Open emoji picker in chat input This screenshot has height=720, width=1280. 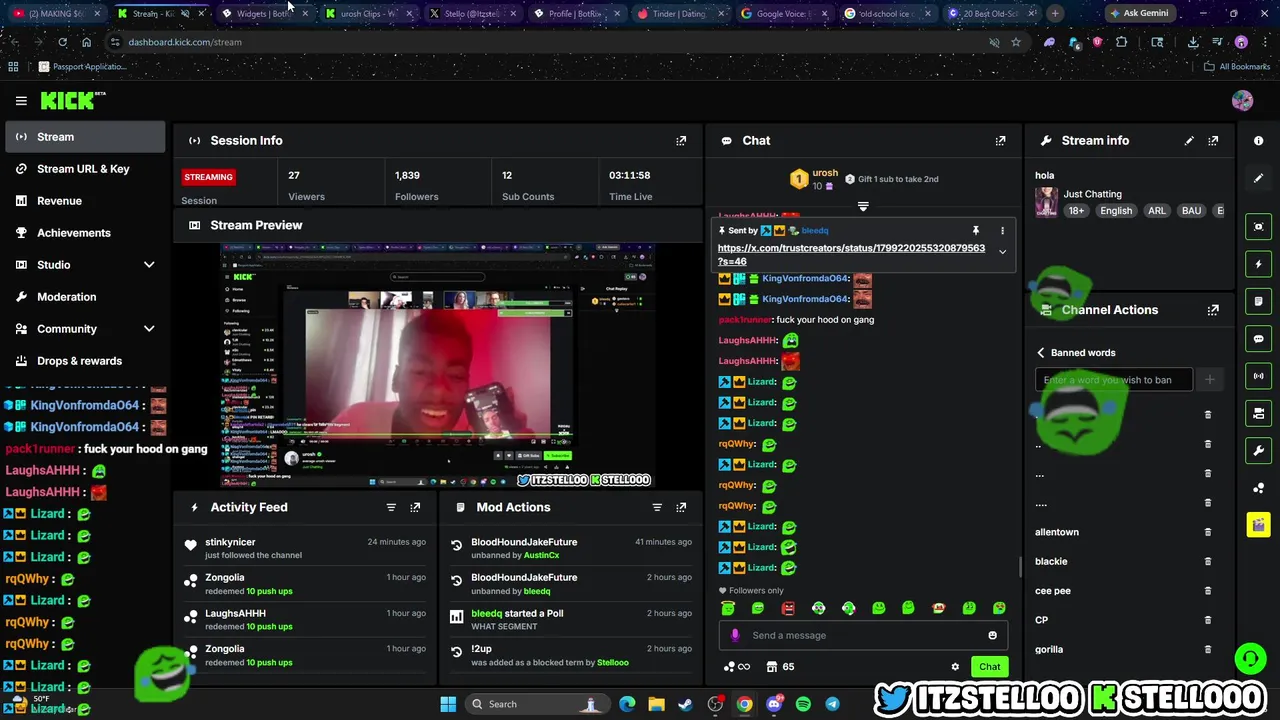[x=992, y=635]
